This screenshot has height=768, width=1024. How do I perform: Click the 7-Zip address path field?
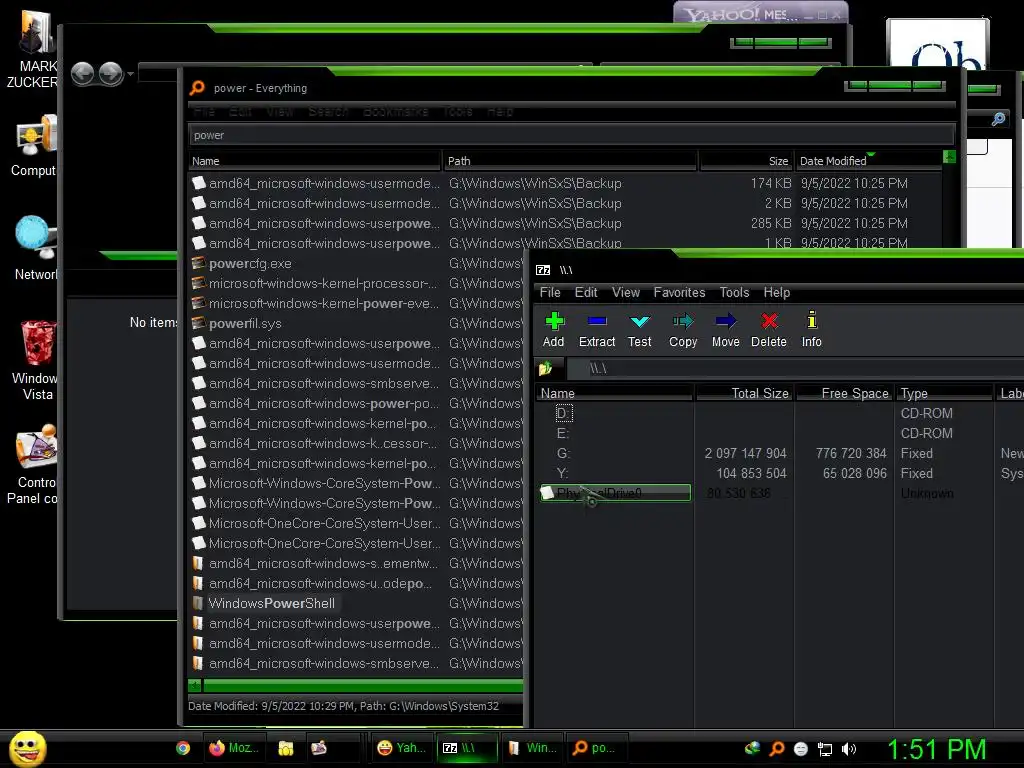(795, 369)
